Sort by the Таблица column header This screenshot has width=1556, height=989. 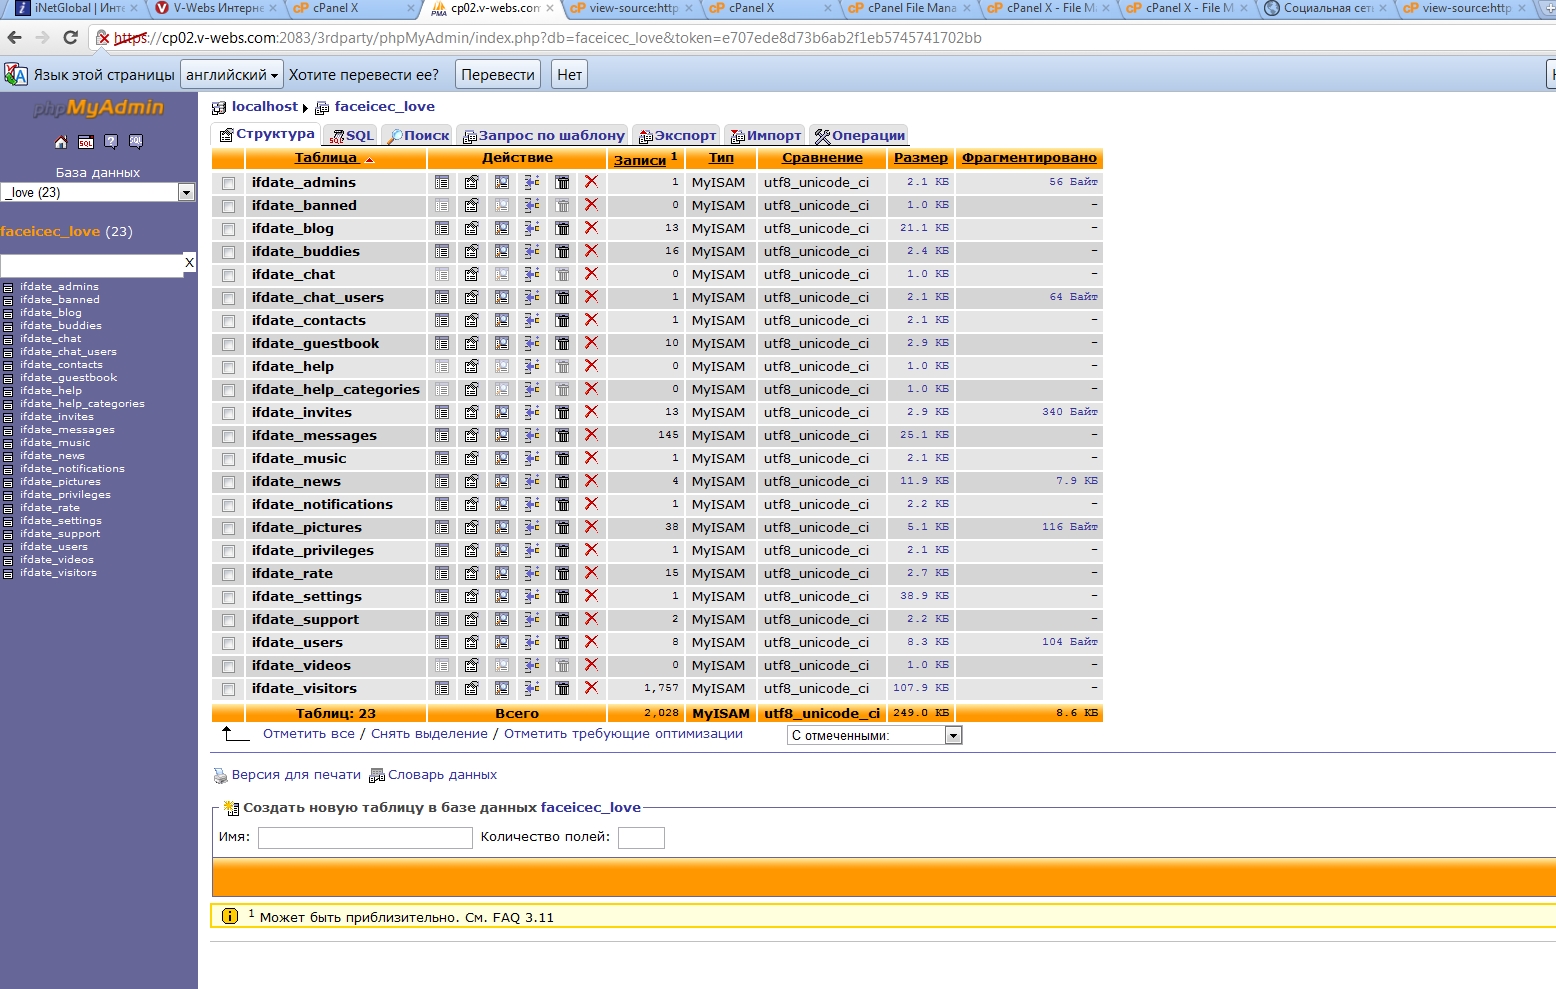[x=326, y=158]
